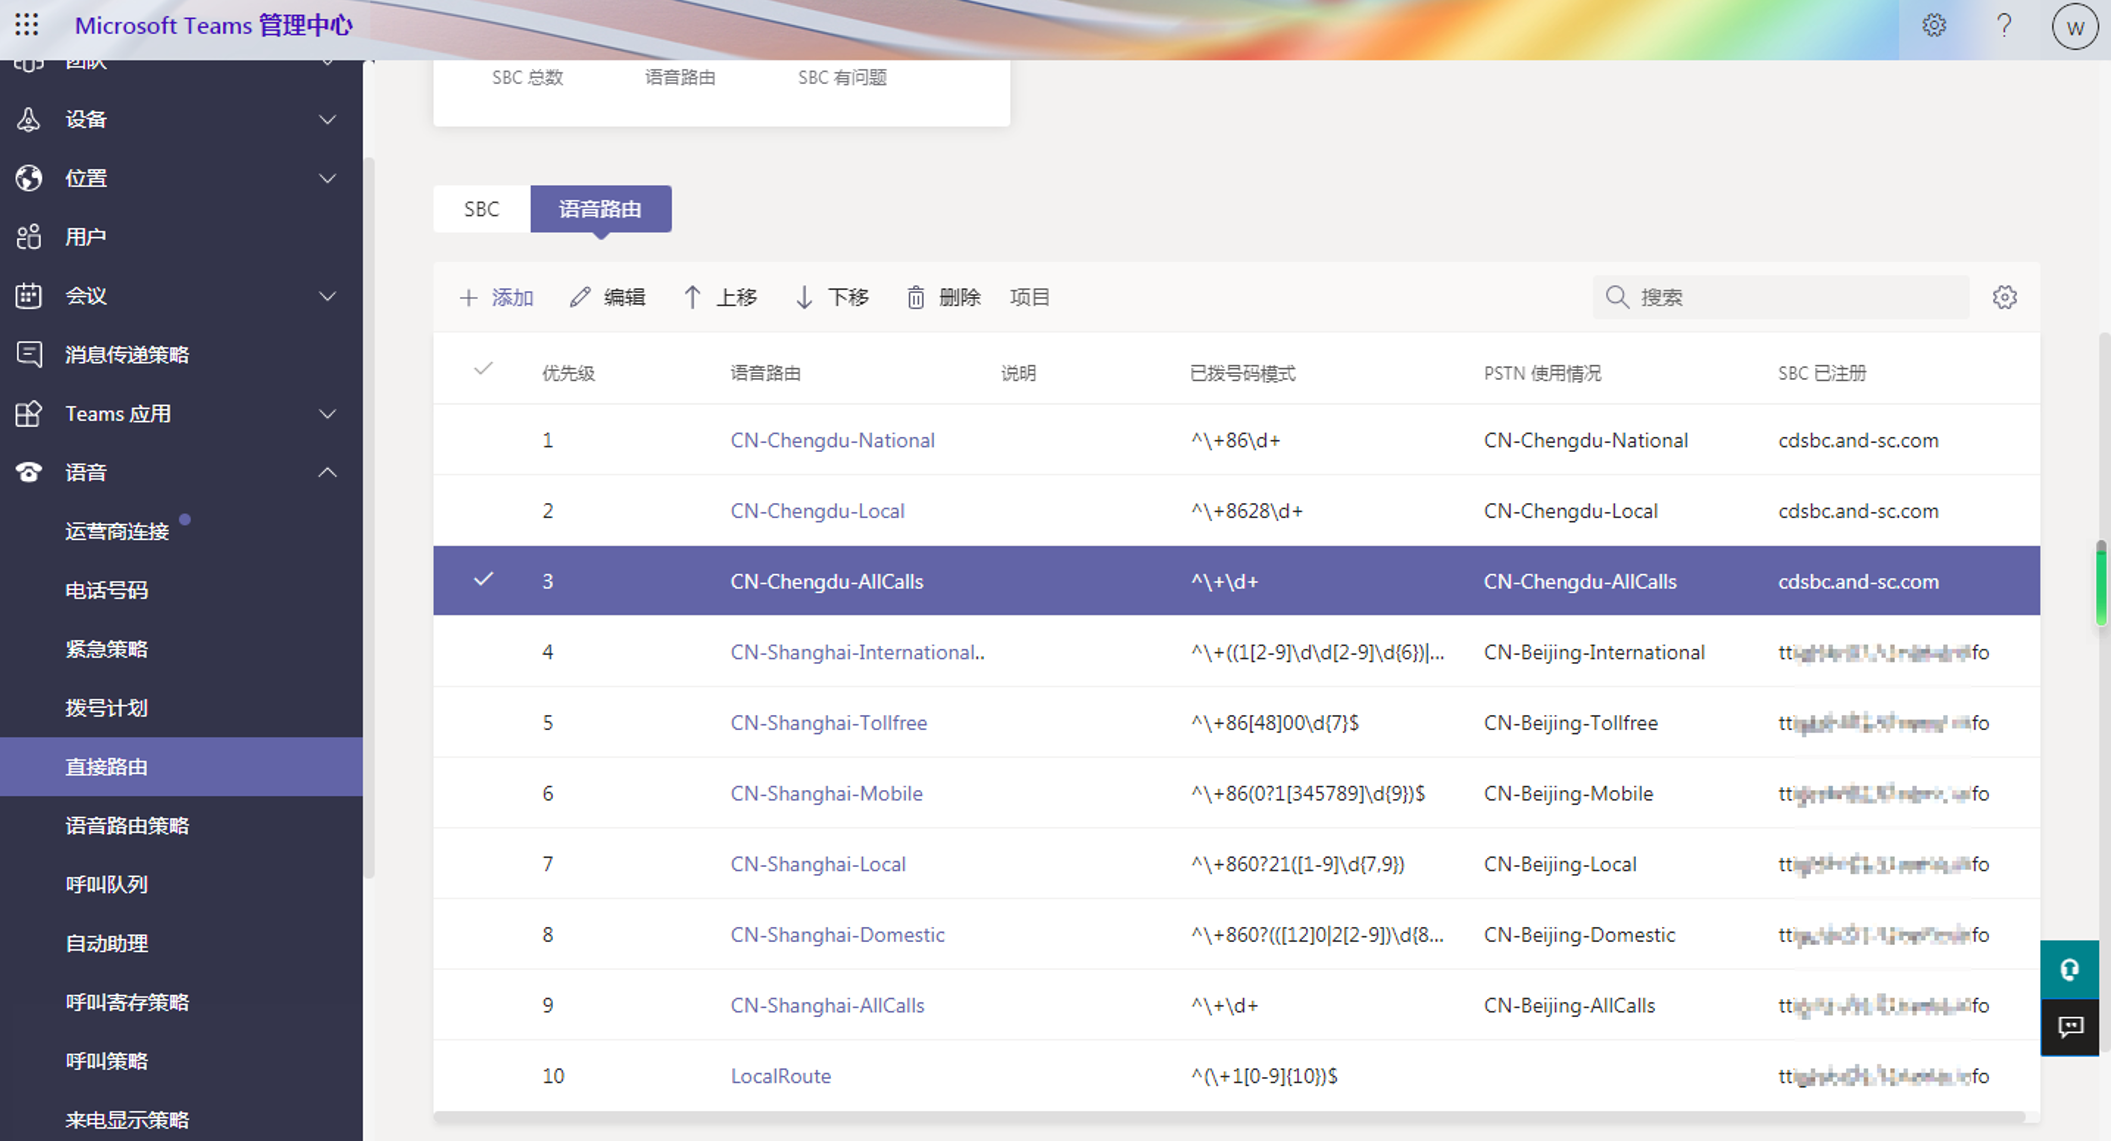This screenshot has width=2111, height=1141.
Task: Collapse the Voice menu chevron
Action: (327, 472)
